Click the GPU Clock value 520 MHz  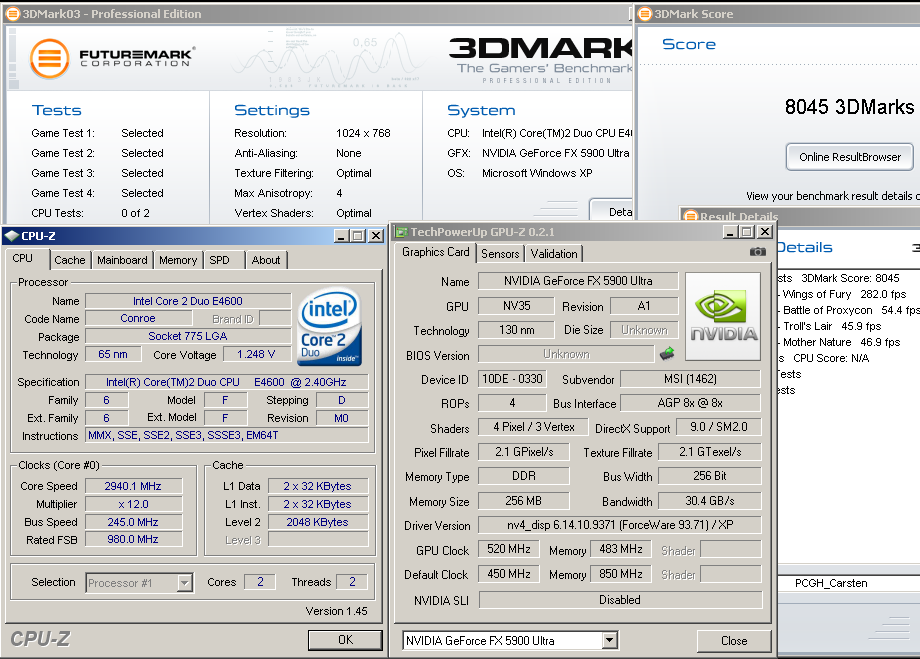click(509, 549)
